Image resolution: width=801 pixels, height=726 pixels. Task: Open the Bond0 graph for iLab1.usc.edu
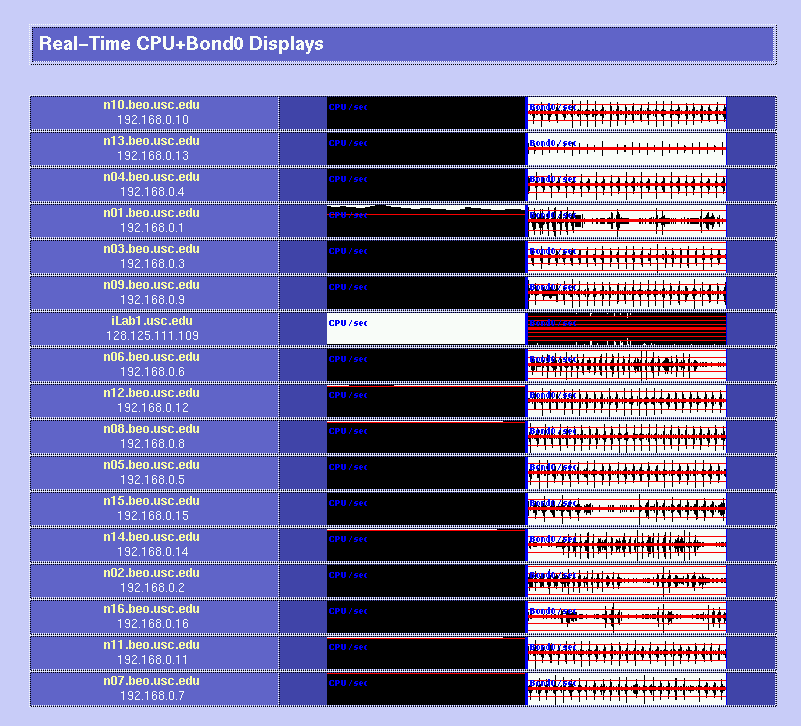(626, 328)
